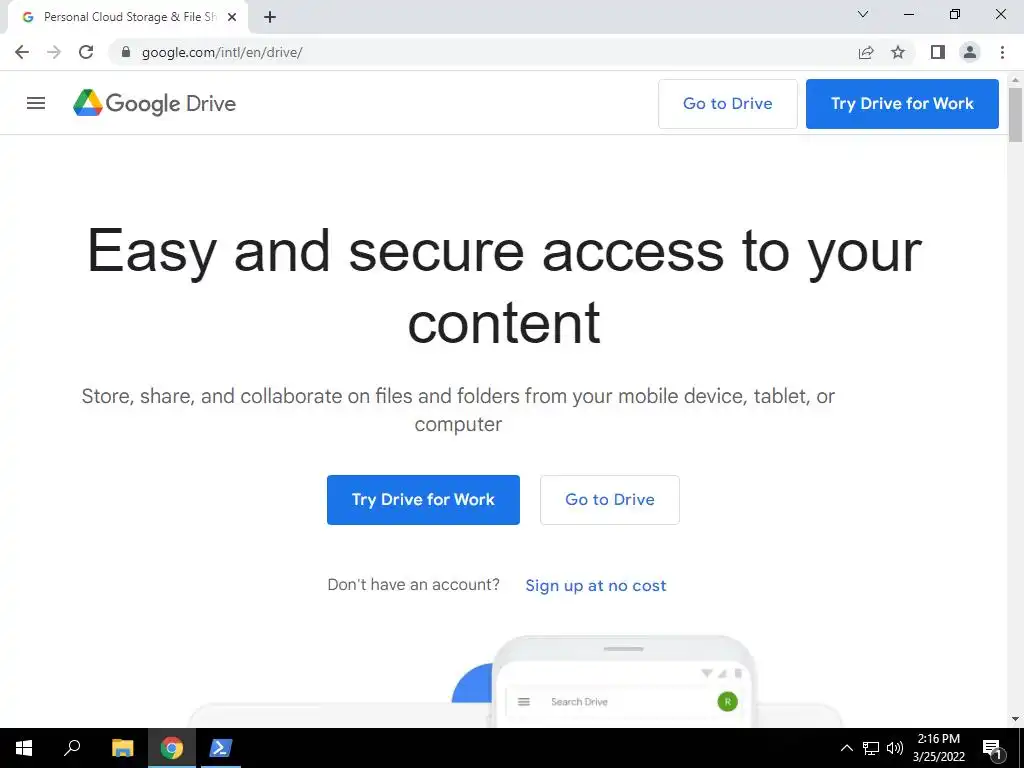Go back to the previous page
Viewport: 1024px width, 768px height.
[22, 52]
